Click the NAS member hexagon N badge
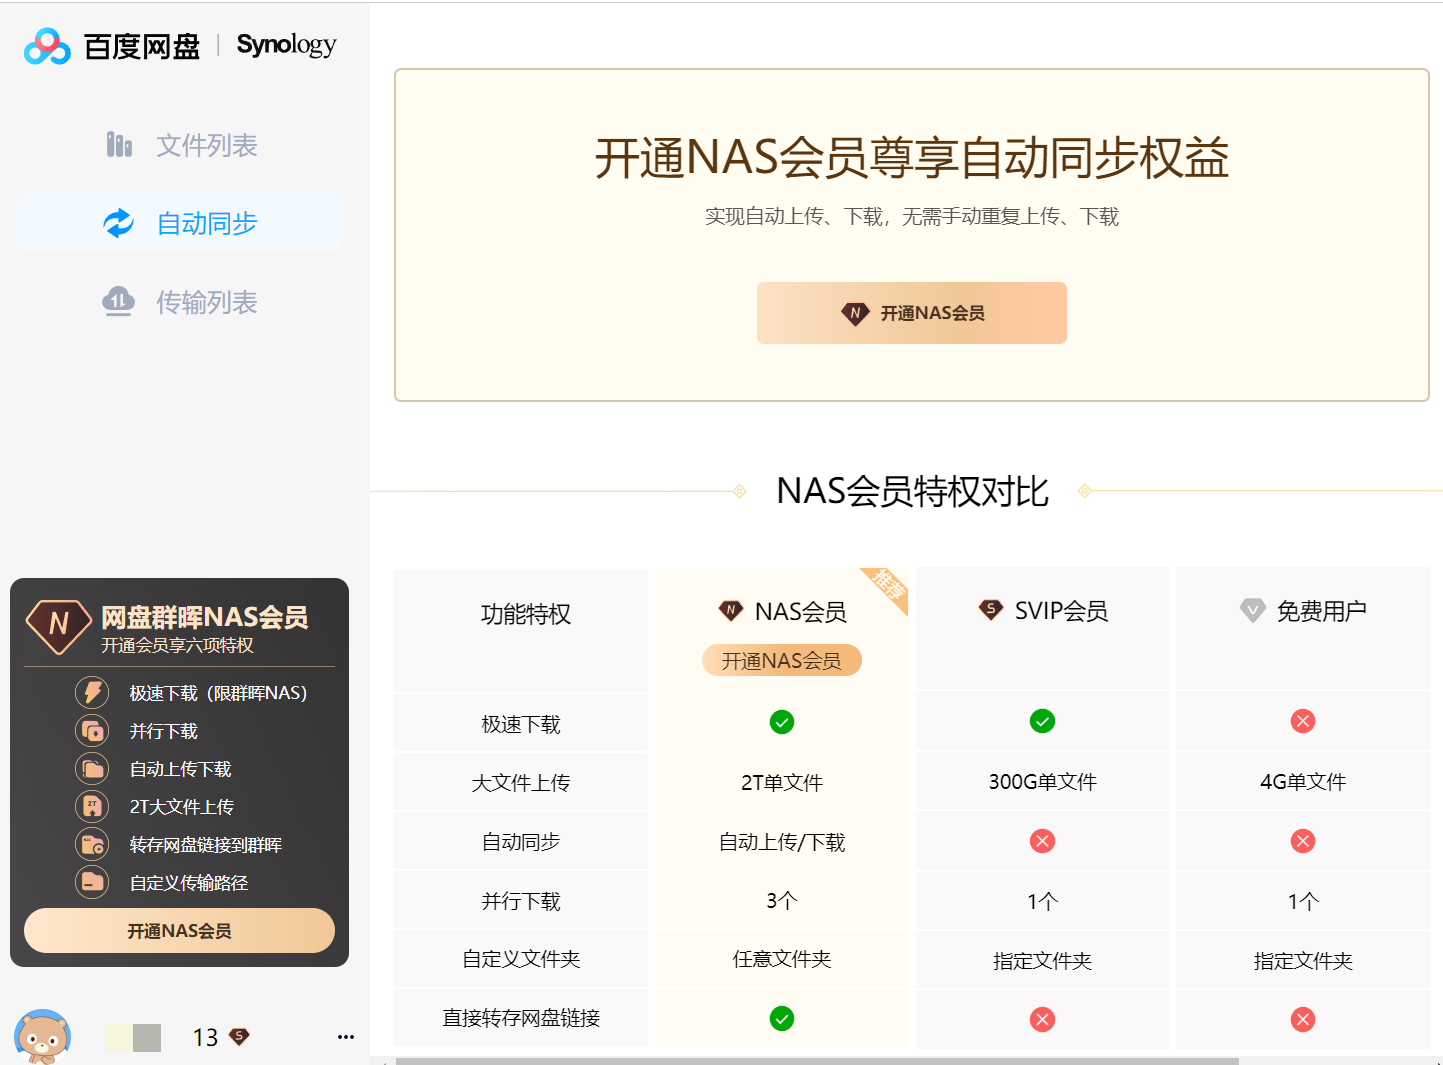This screenshot has width=1443, height=1065. (x=58, y=625)
